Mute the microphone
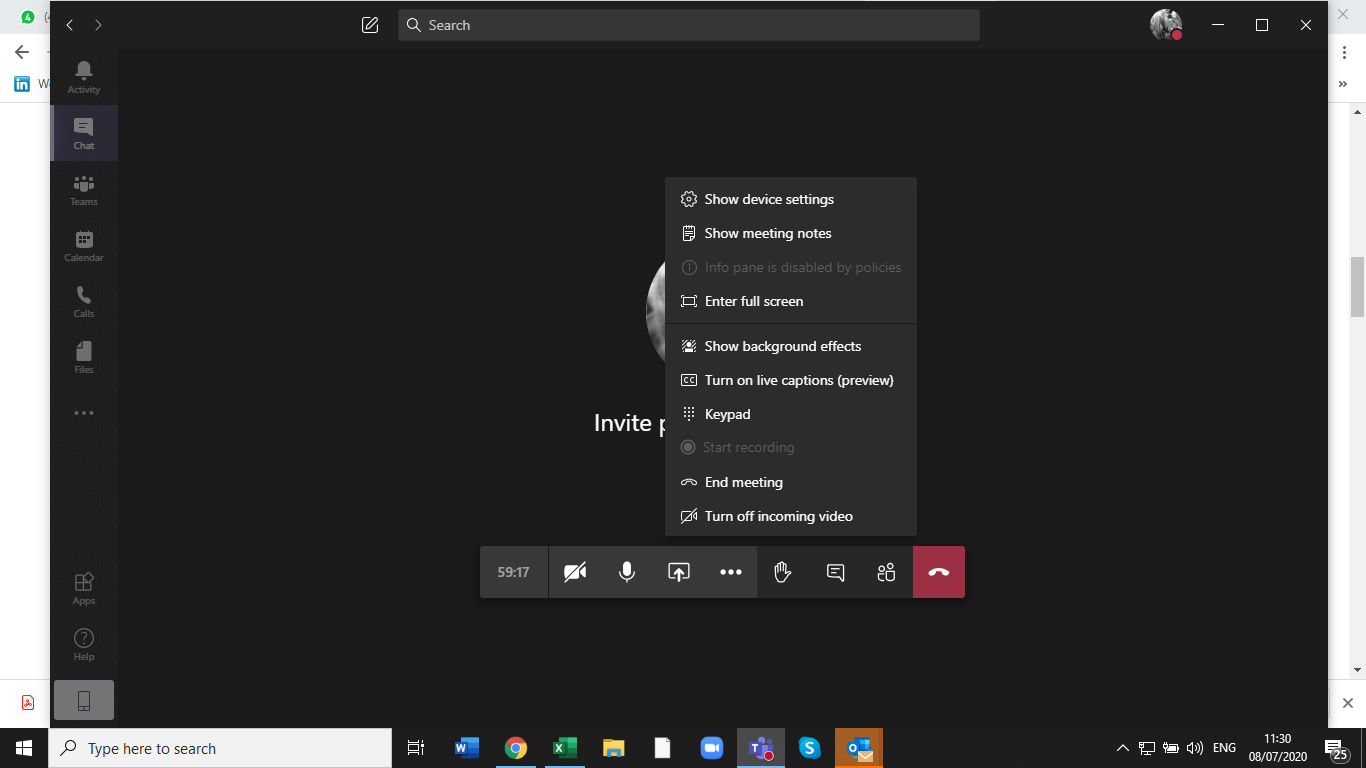 point(627,572)
